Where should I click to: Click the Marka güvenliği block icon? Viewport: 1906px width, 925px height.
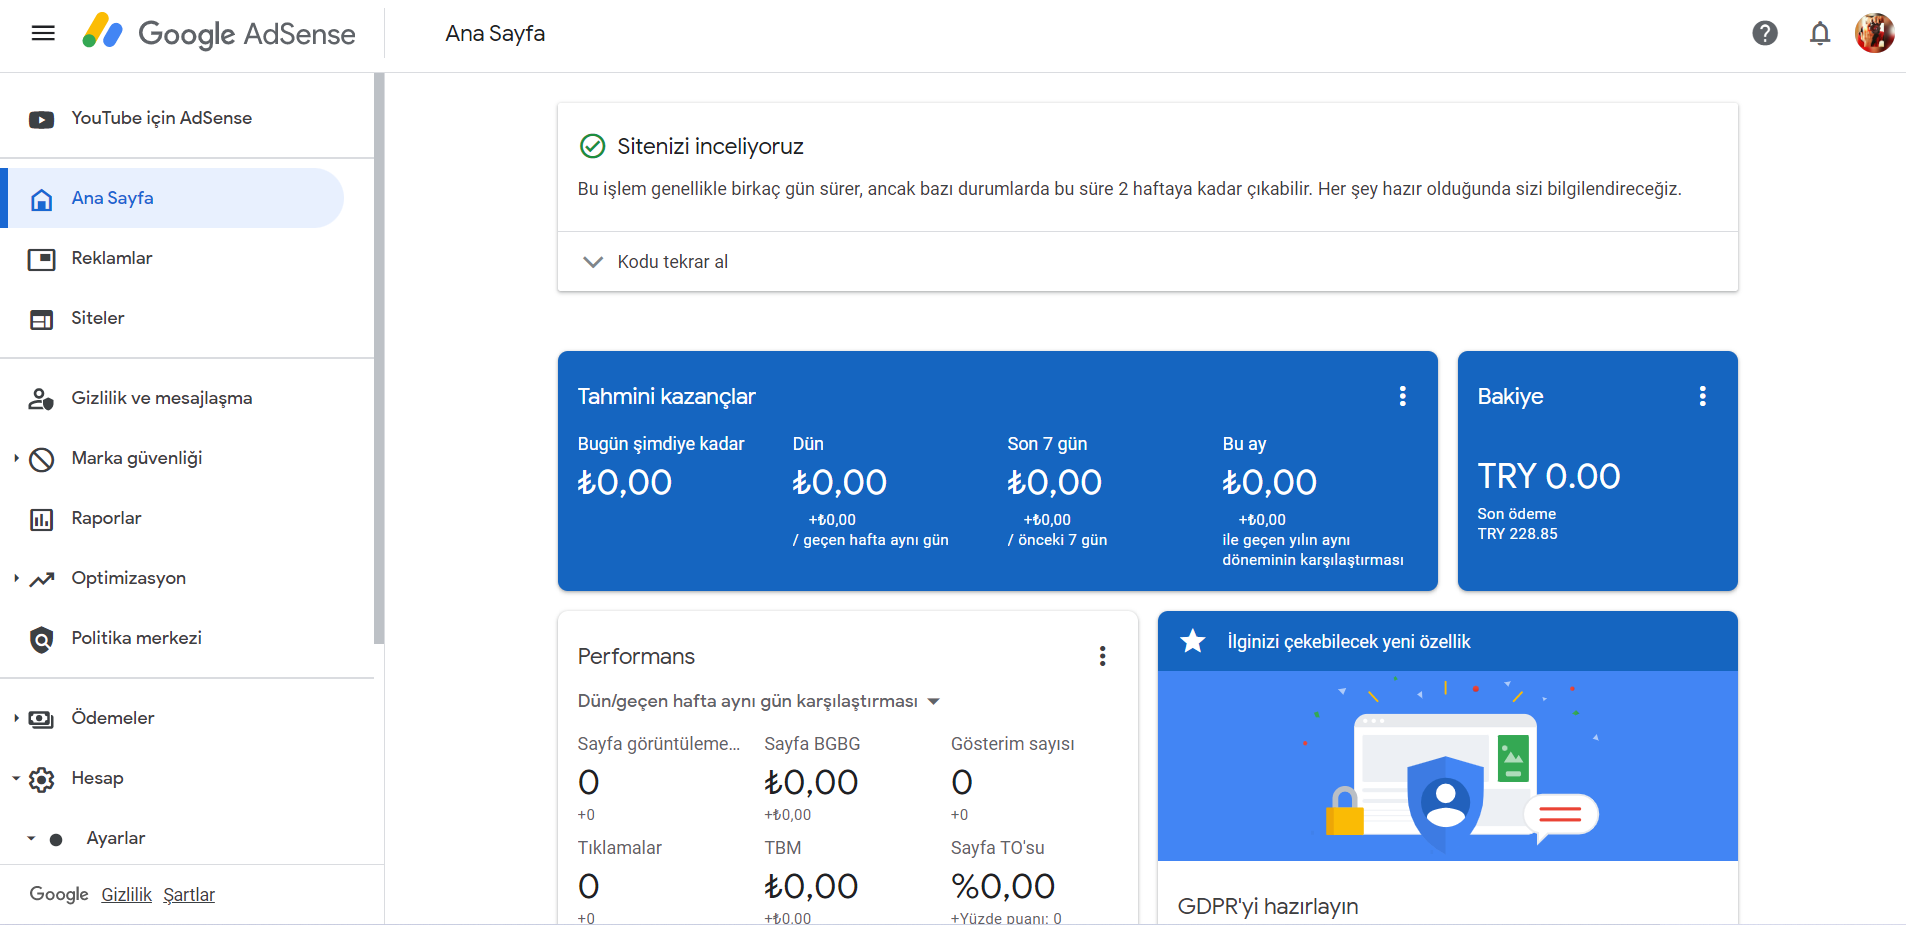(x=41, y=459)
